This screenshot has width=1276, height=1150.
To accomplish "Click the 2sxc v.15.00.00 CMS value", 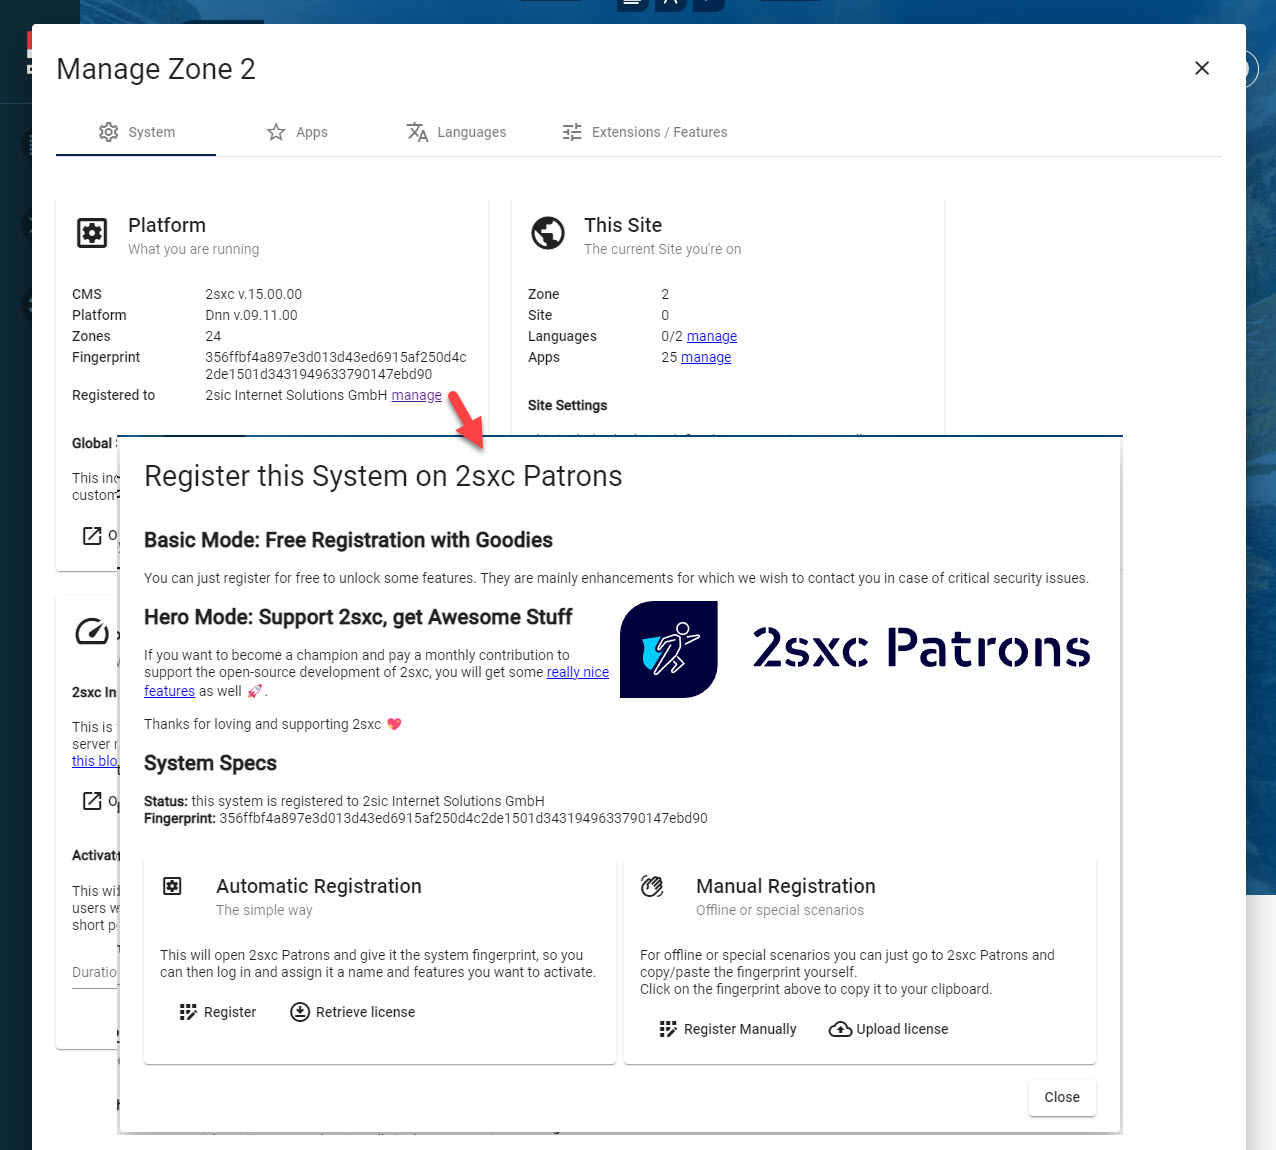I will tap(253, 294).
